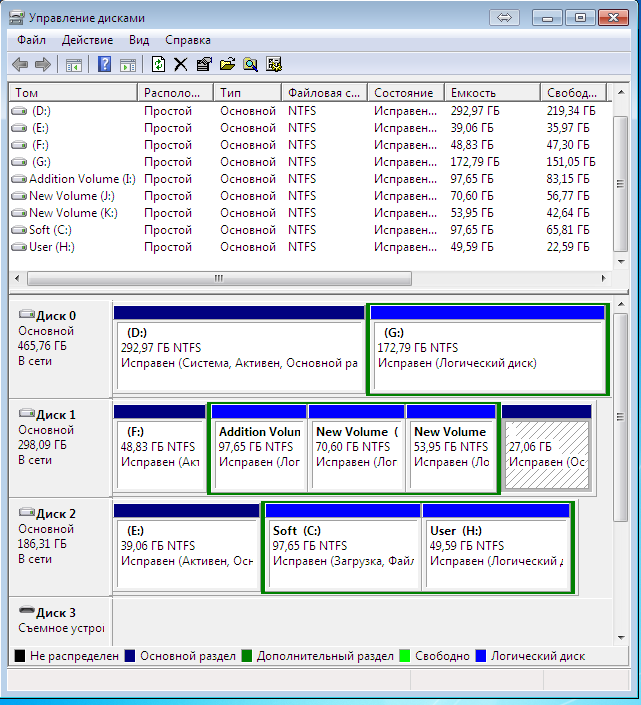Click the open-folder toolbar icon

pos(227,64)
